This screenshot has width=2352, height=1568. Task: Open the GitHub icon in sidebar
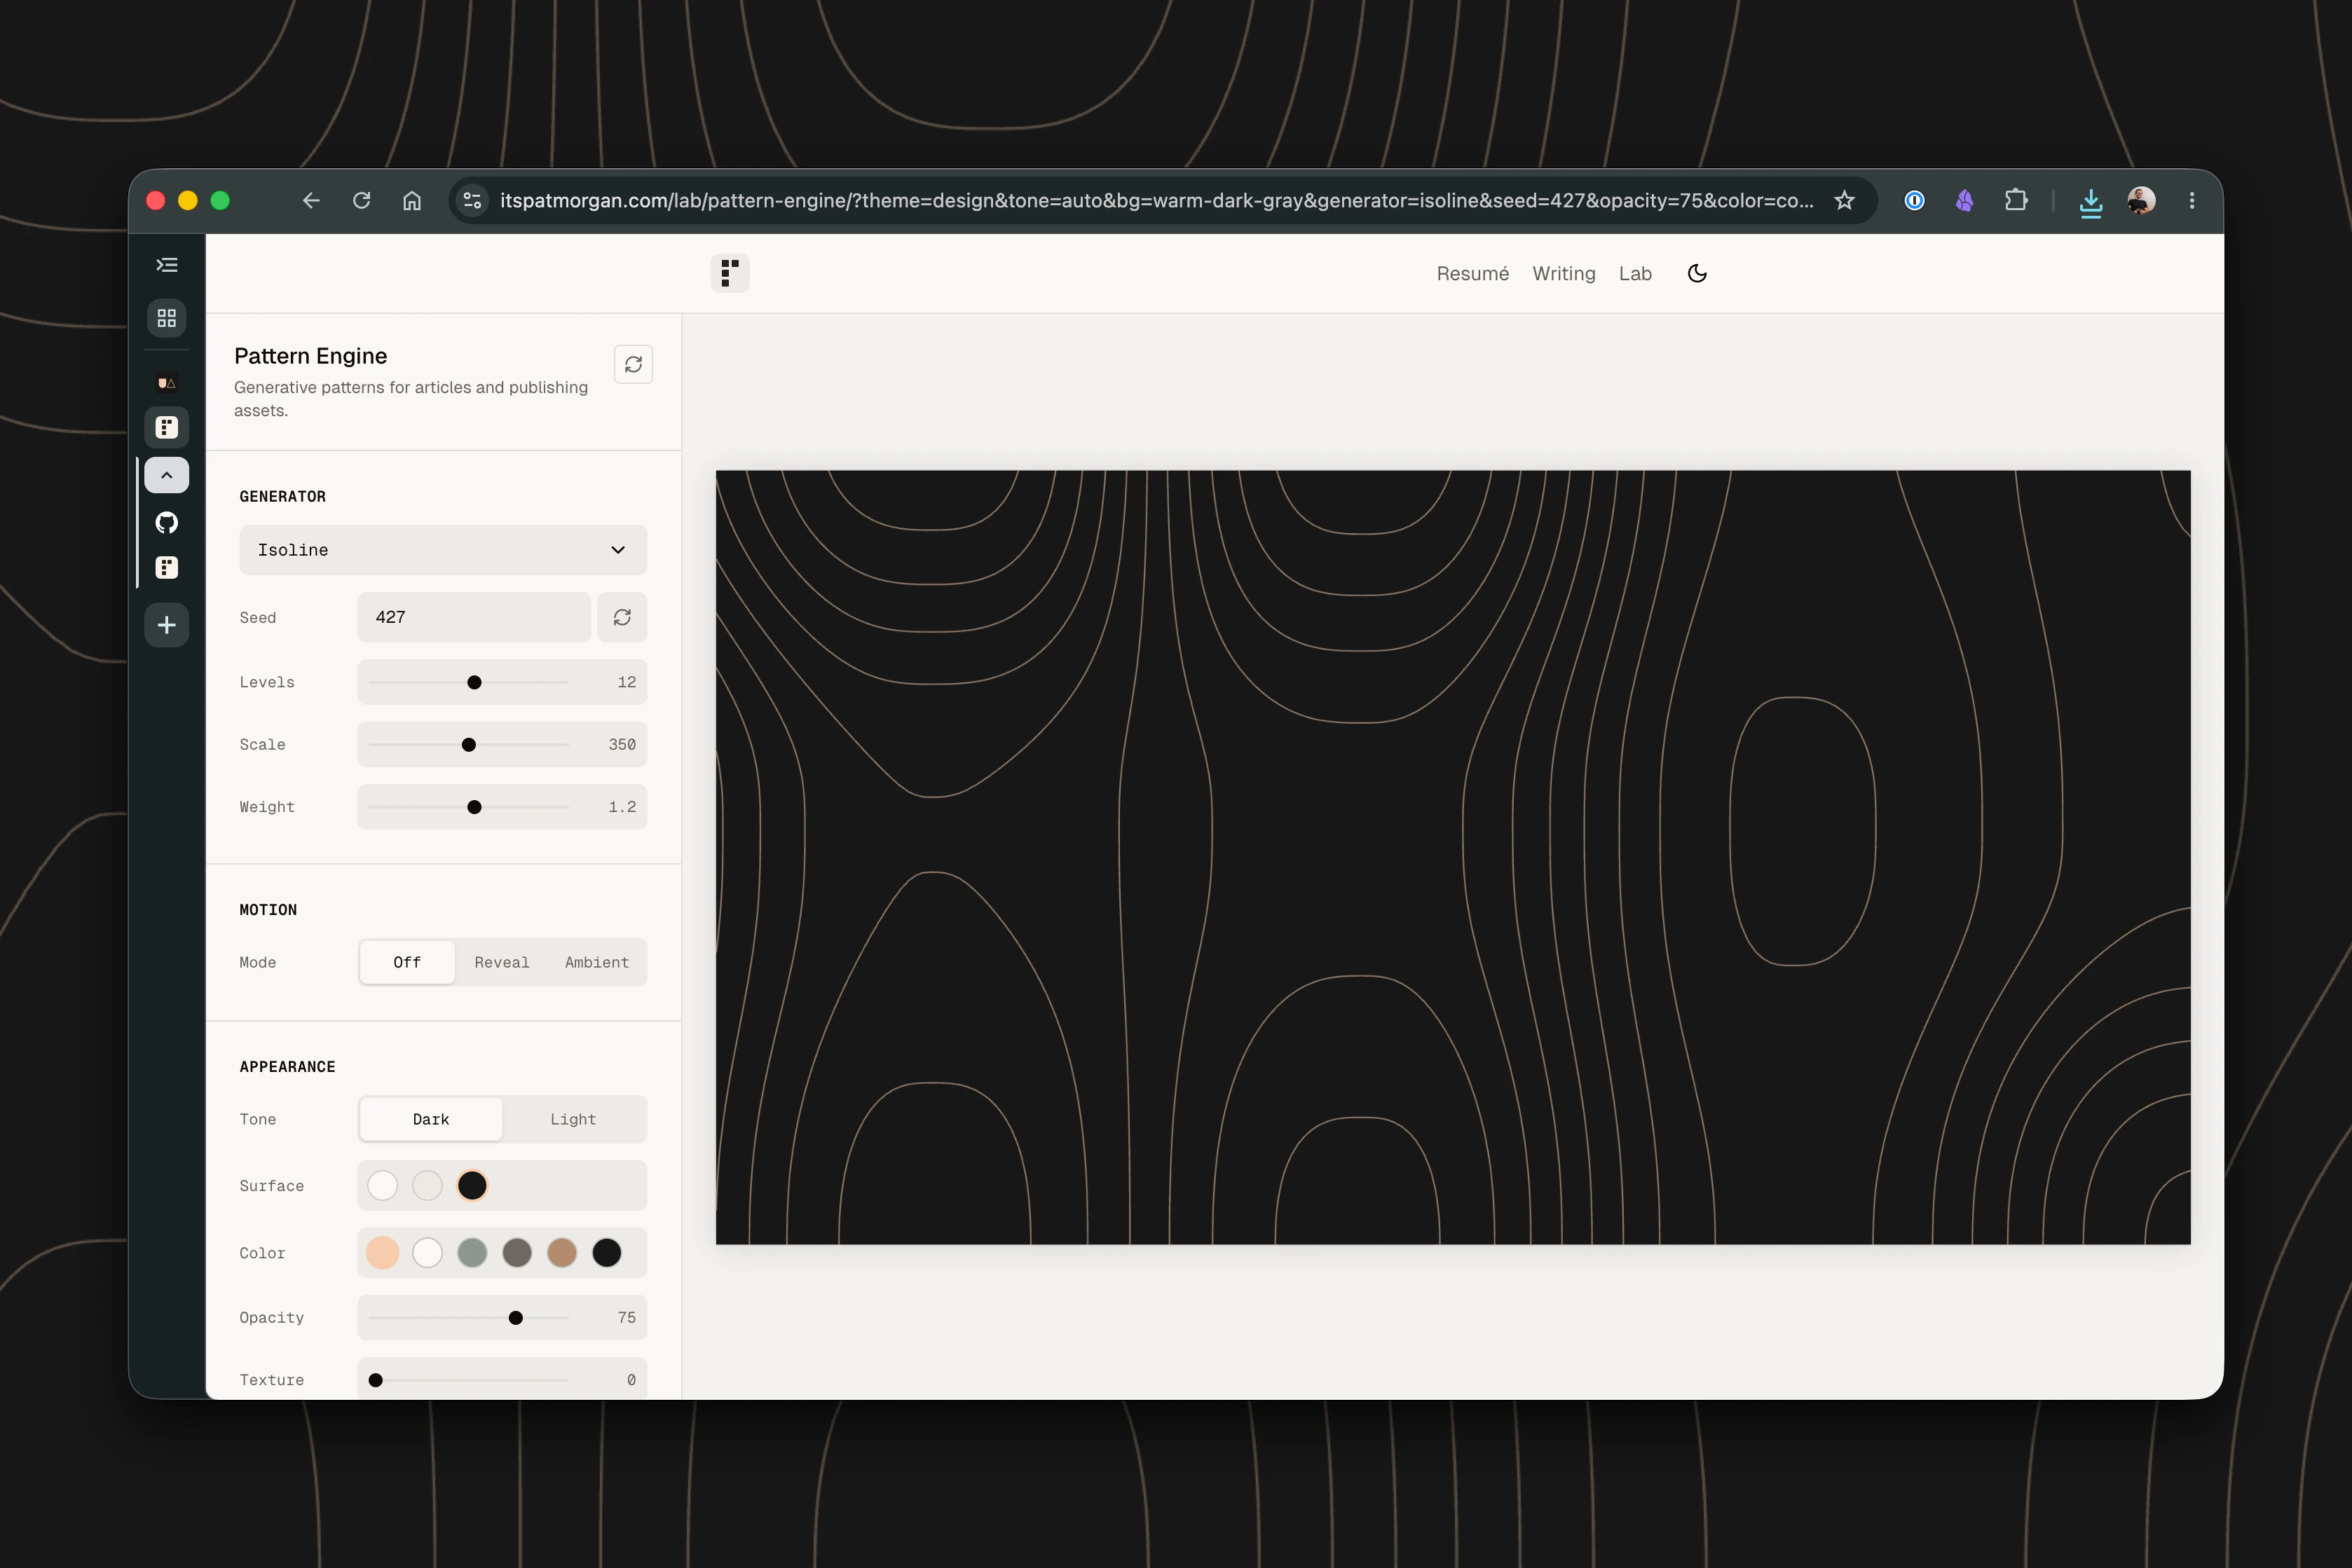pos(167,522)
